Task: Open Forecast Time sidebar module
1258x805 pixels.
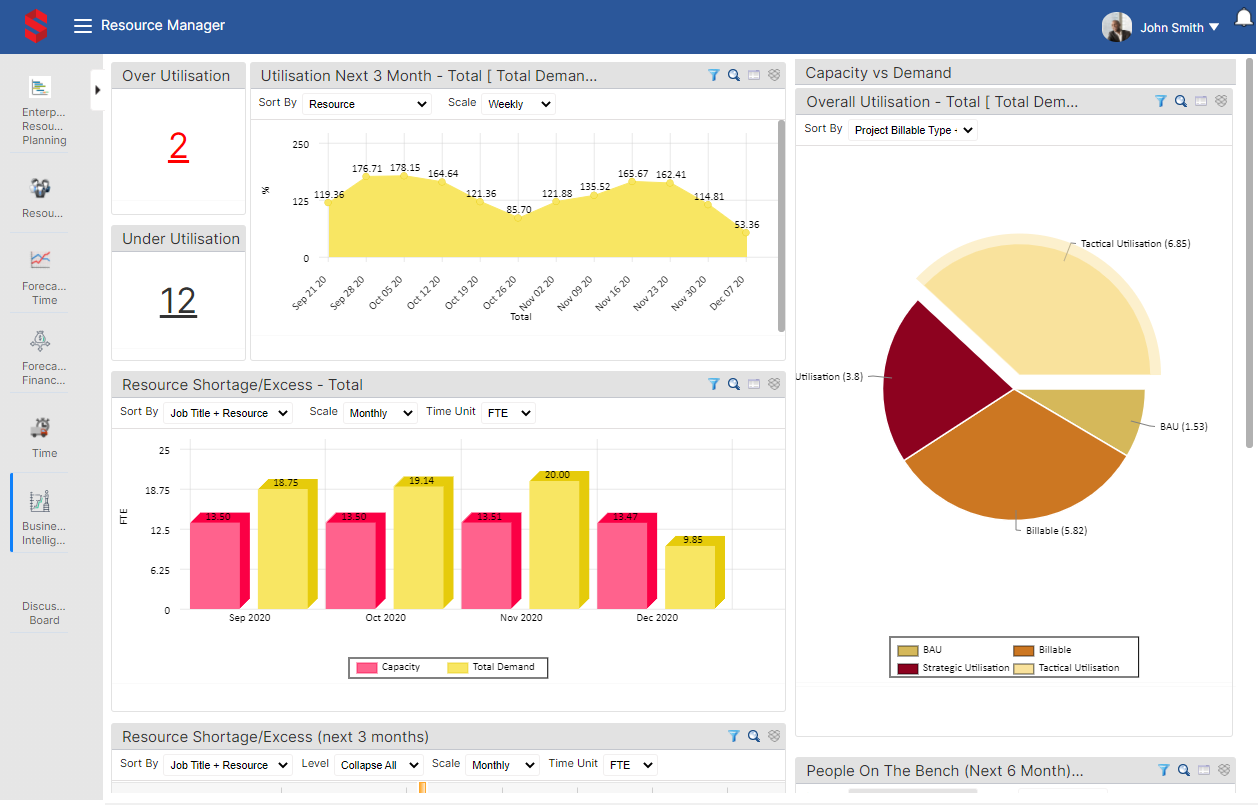Action: pyautogui.click(x=44, y=274)
